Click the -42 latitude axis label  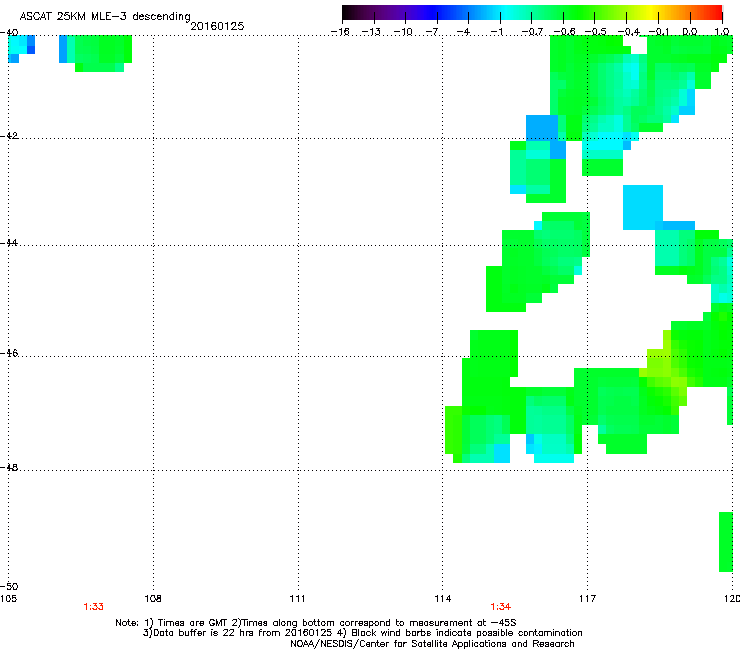pyautogui.click(x=9, y=135)
